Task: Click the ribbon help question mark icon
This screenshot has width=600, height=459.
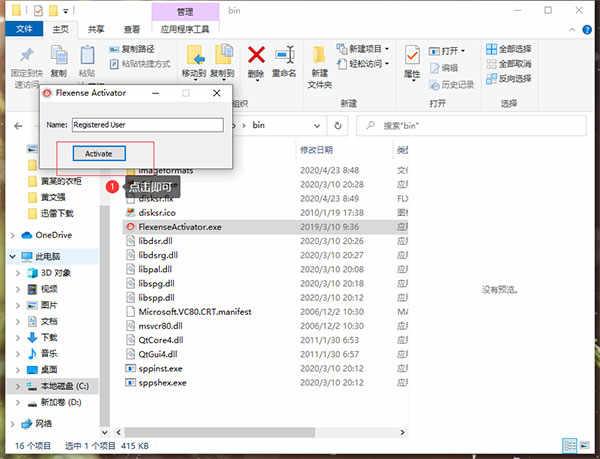Action: coord(587,29)
